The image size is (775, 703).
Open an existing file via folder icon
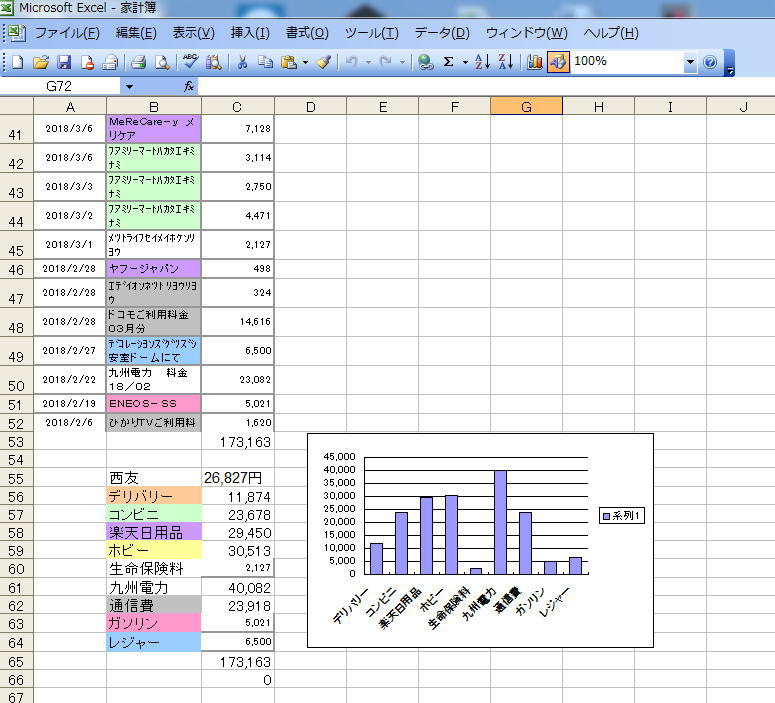41,62
